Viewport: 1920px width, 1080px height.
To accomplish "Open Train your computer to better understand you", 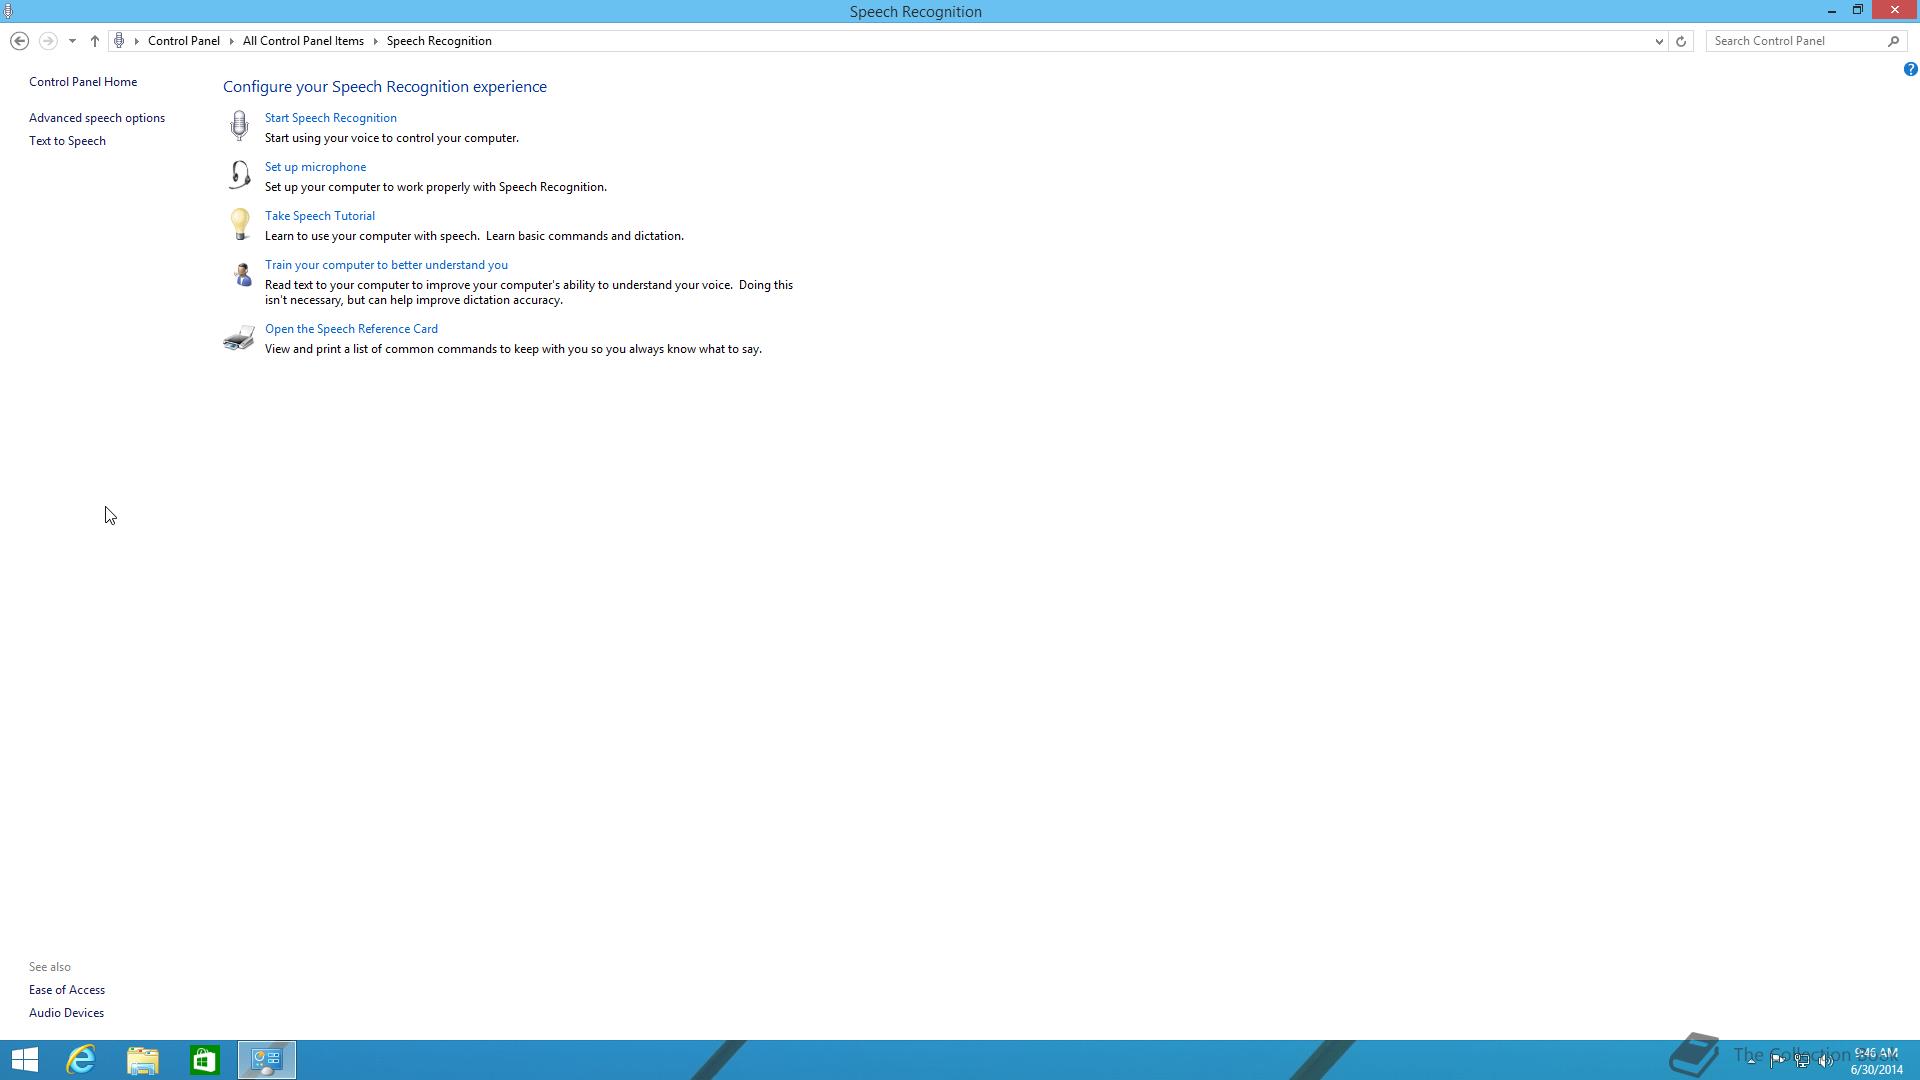I will (x=386, y=265).
